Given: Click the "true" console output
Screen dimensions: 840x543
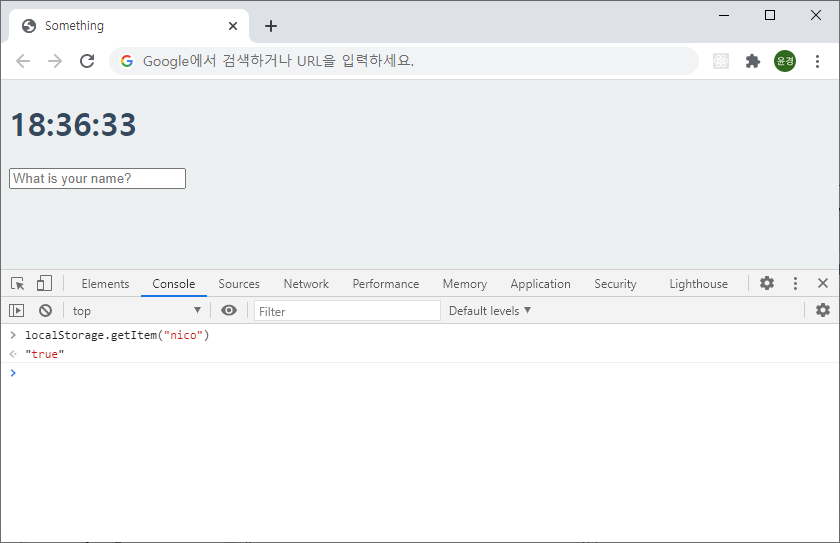Looking at the screenshot, I should click(x=44, y=354).
